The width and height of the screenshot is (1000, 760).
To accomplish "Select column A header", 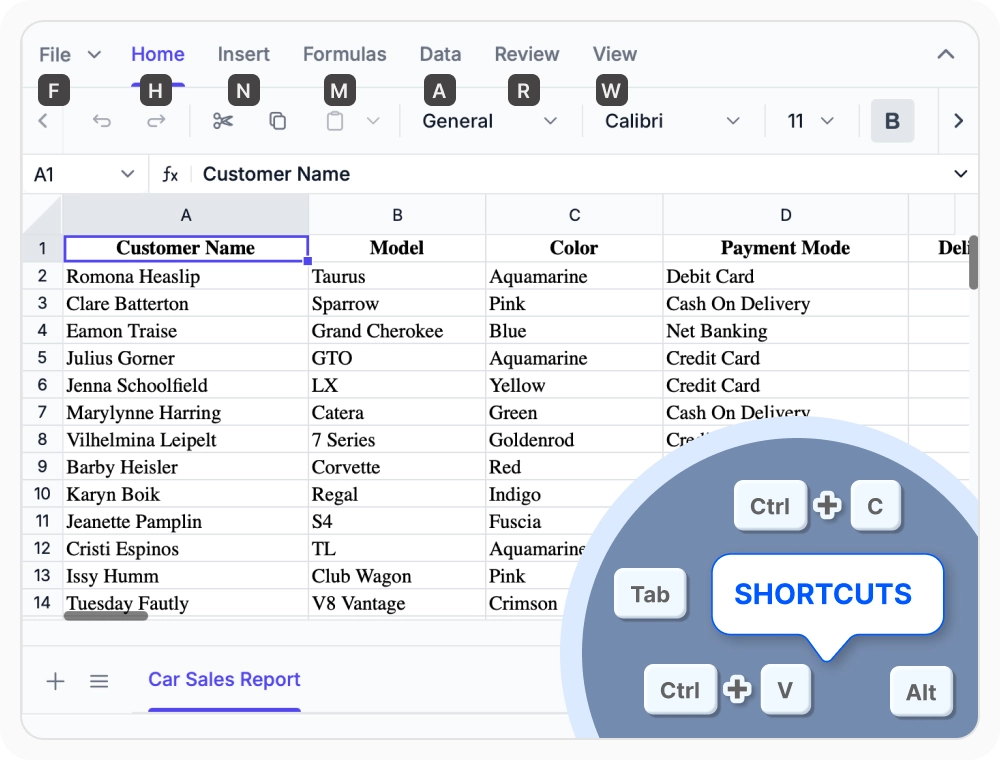I will (186, 216).
